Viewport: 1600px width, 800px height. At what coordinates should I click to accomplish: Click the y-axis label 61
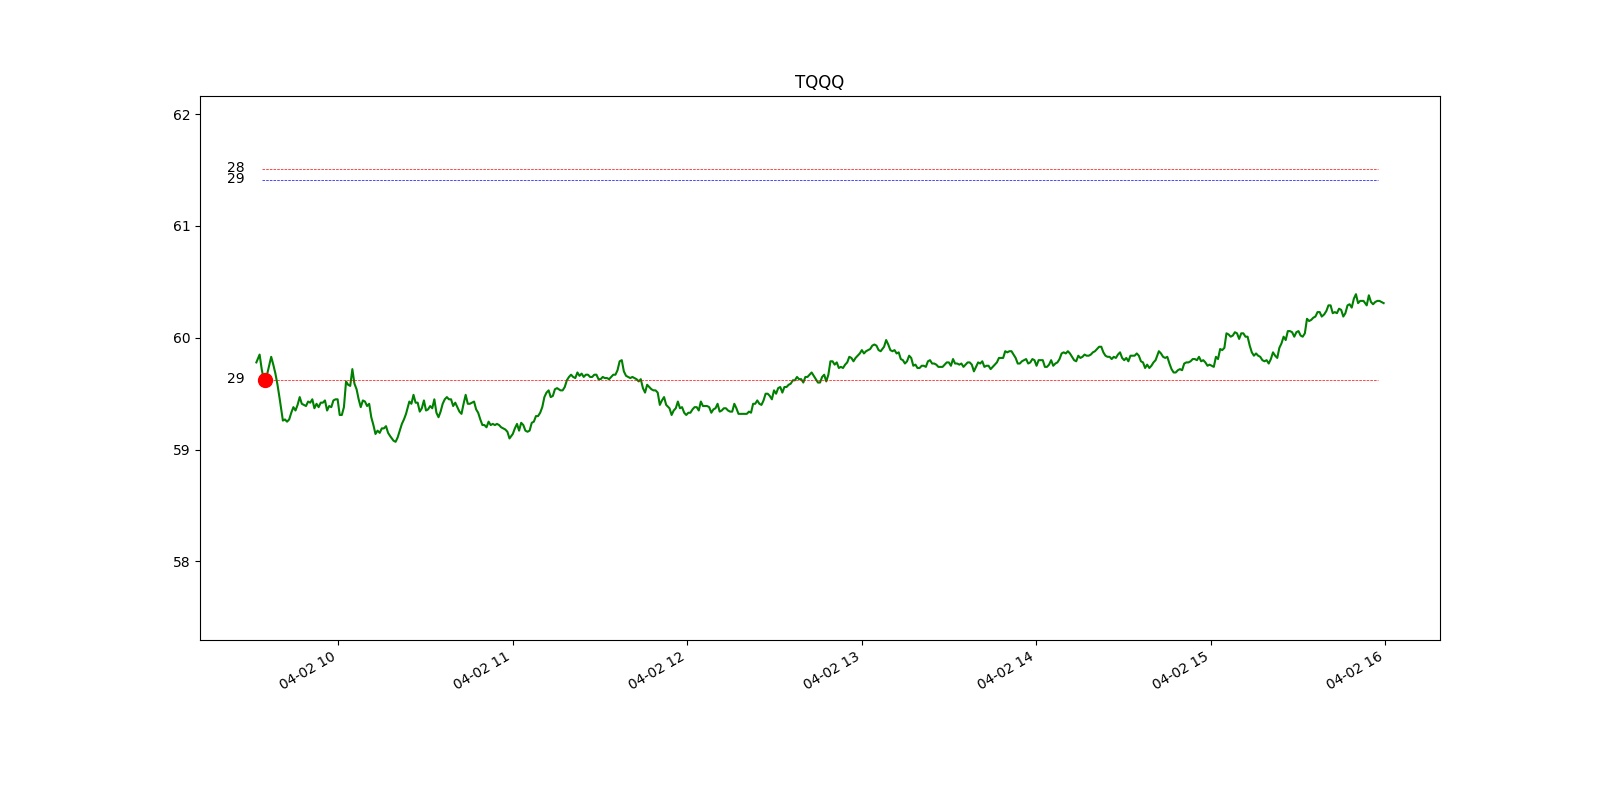(181, 227)
